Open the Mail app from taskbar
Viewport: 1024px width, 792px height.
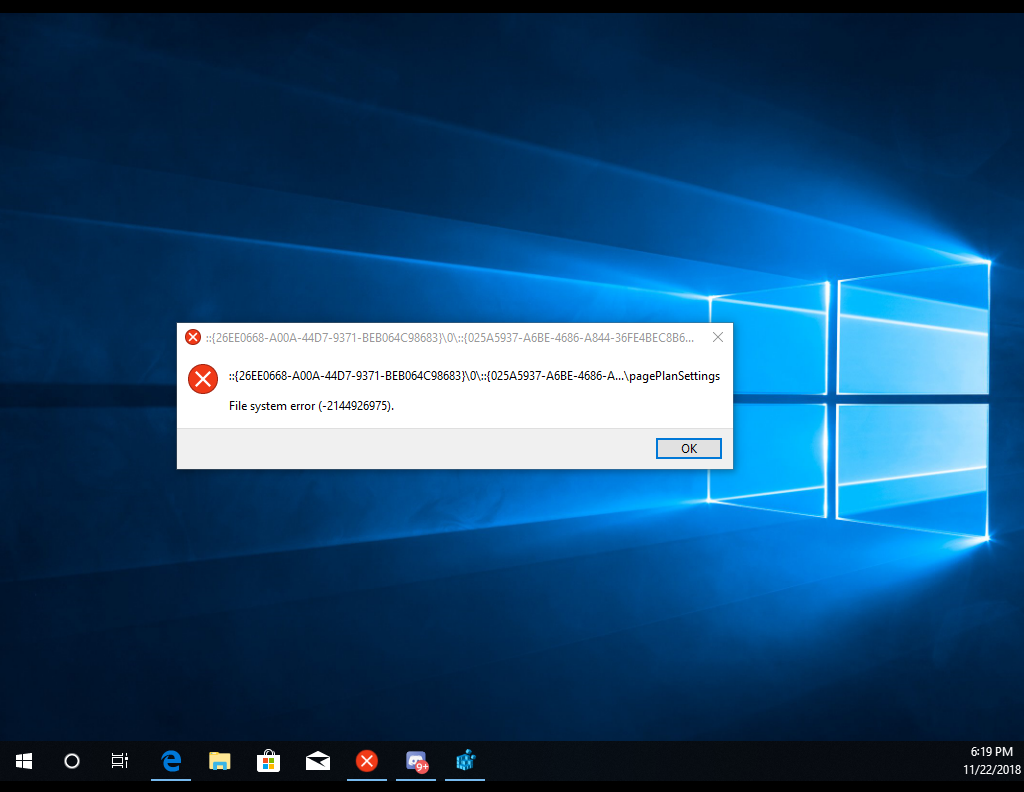317,761
